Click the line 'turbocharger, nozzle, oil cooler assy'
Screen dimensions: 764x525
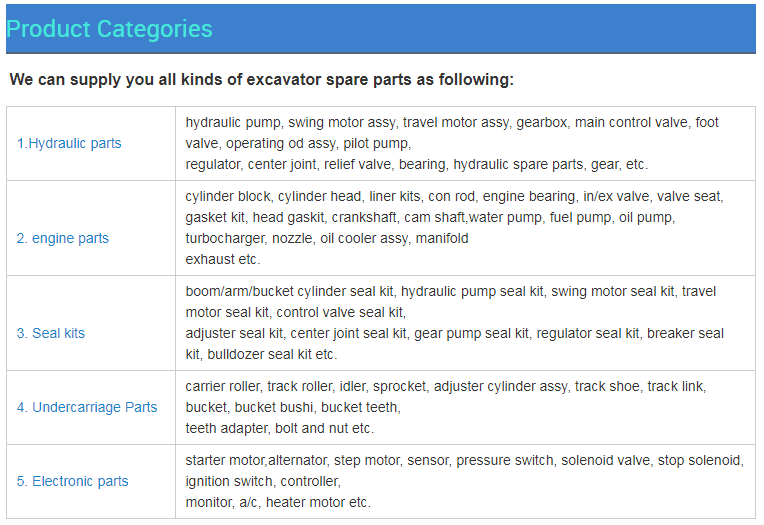(326, 238)
